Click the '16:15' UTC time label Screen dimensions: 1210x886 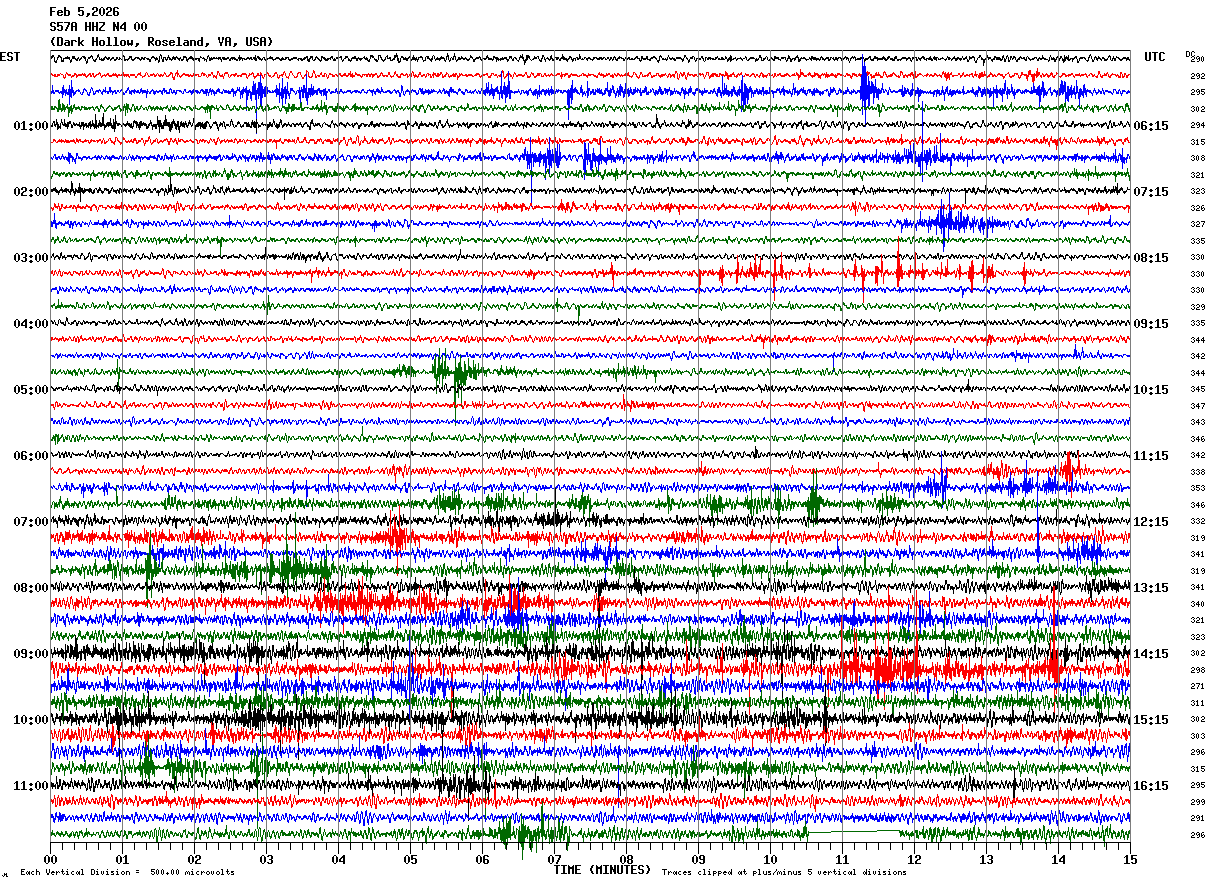click(1152, 786)
